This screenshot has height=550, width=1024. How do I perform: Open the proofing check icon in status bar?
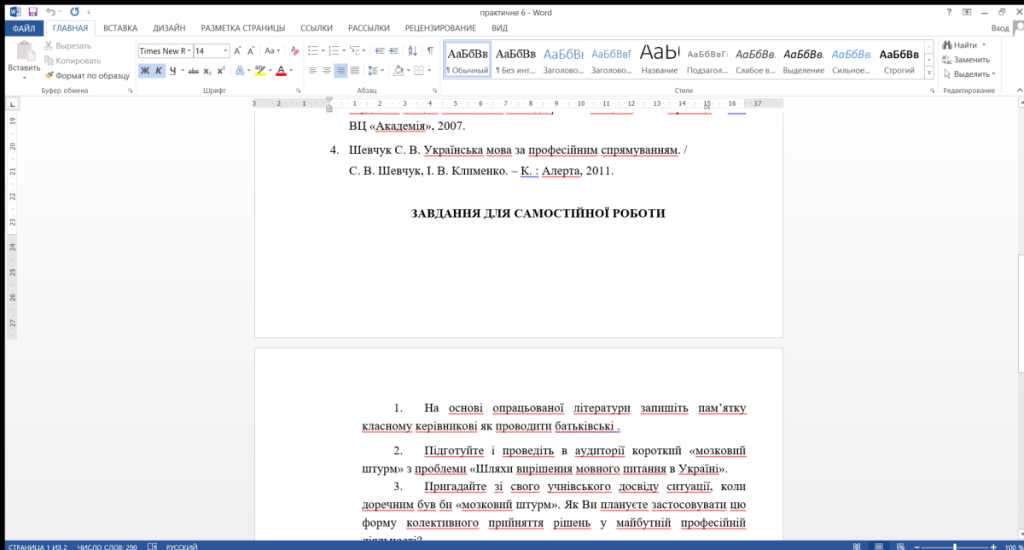click(x=152, y=546)
